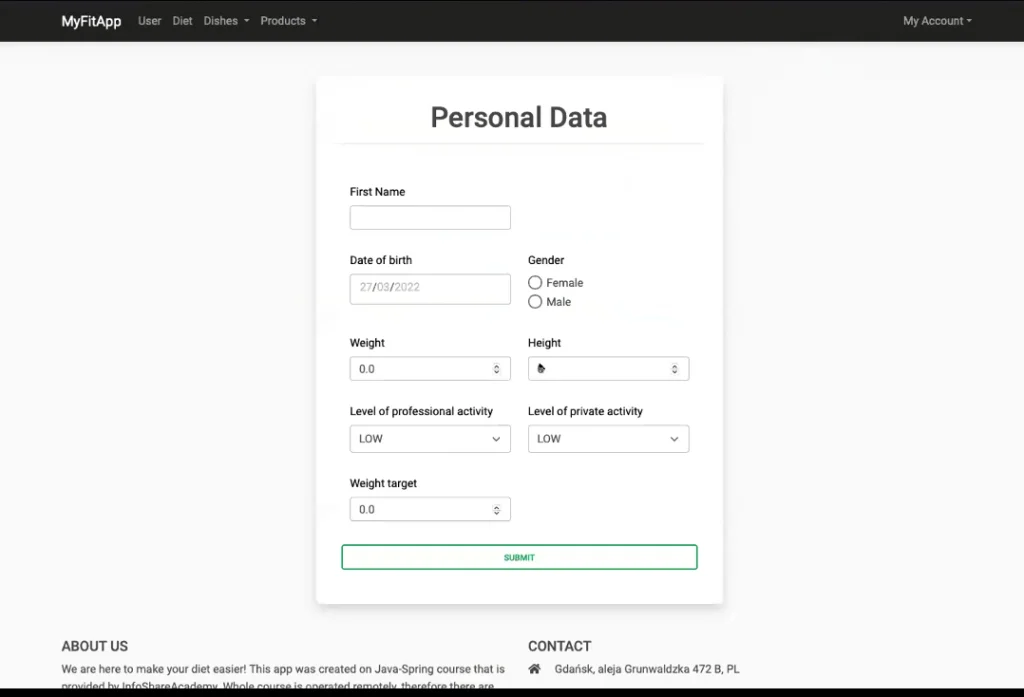Open the My Account dropdown
Image resolution: width=1024 pixels, height=697 pixels.
coord(937,21)
